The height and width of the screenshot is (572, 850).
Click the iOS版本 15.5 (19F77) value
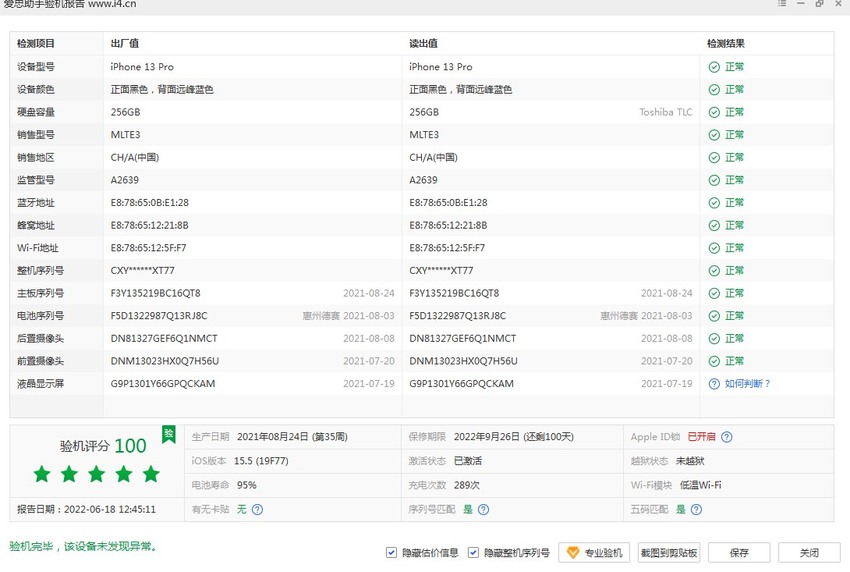pos(261,461)
